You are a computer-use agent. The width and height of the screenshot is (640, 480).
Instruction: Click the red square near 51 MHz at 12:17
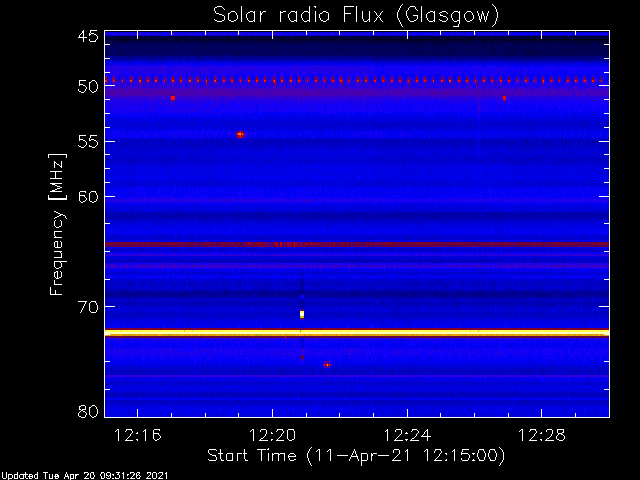click(173, 98)
